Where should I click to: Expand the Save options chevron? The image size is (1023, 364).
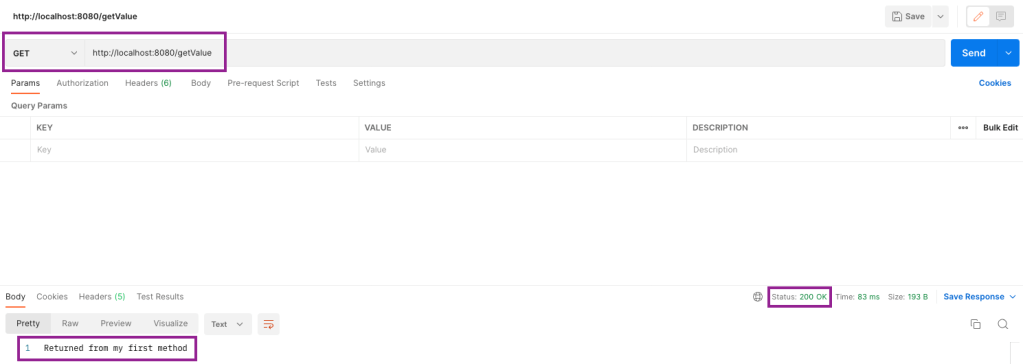[940, 17]
